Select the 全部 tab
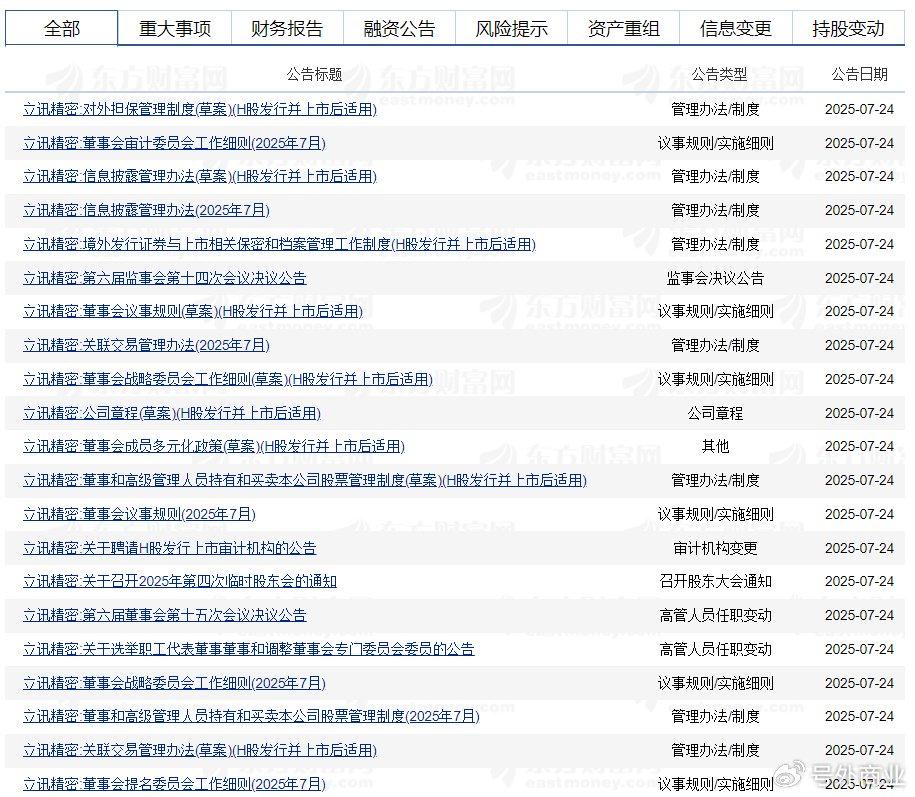This screenshot has height=797, width=915. 61,28
